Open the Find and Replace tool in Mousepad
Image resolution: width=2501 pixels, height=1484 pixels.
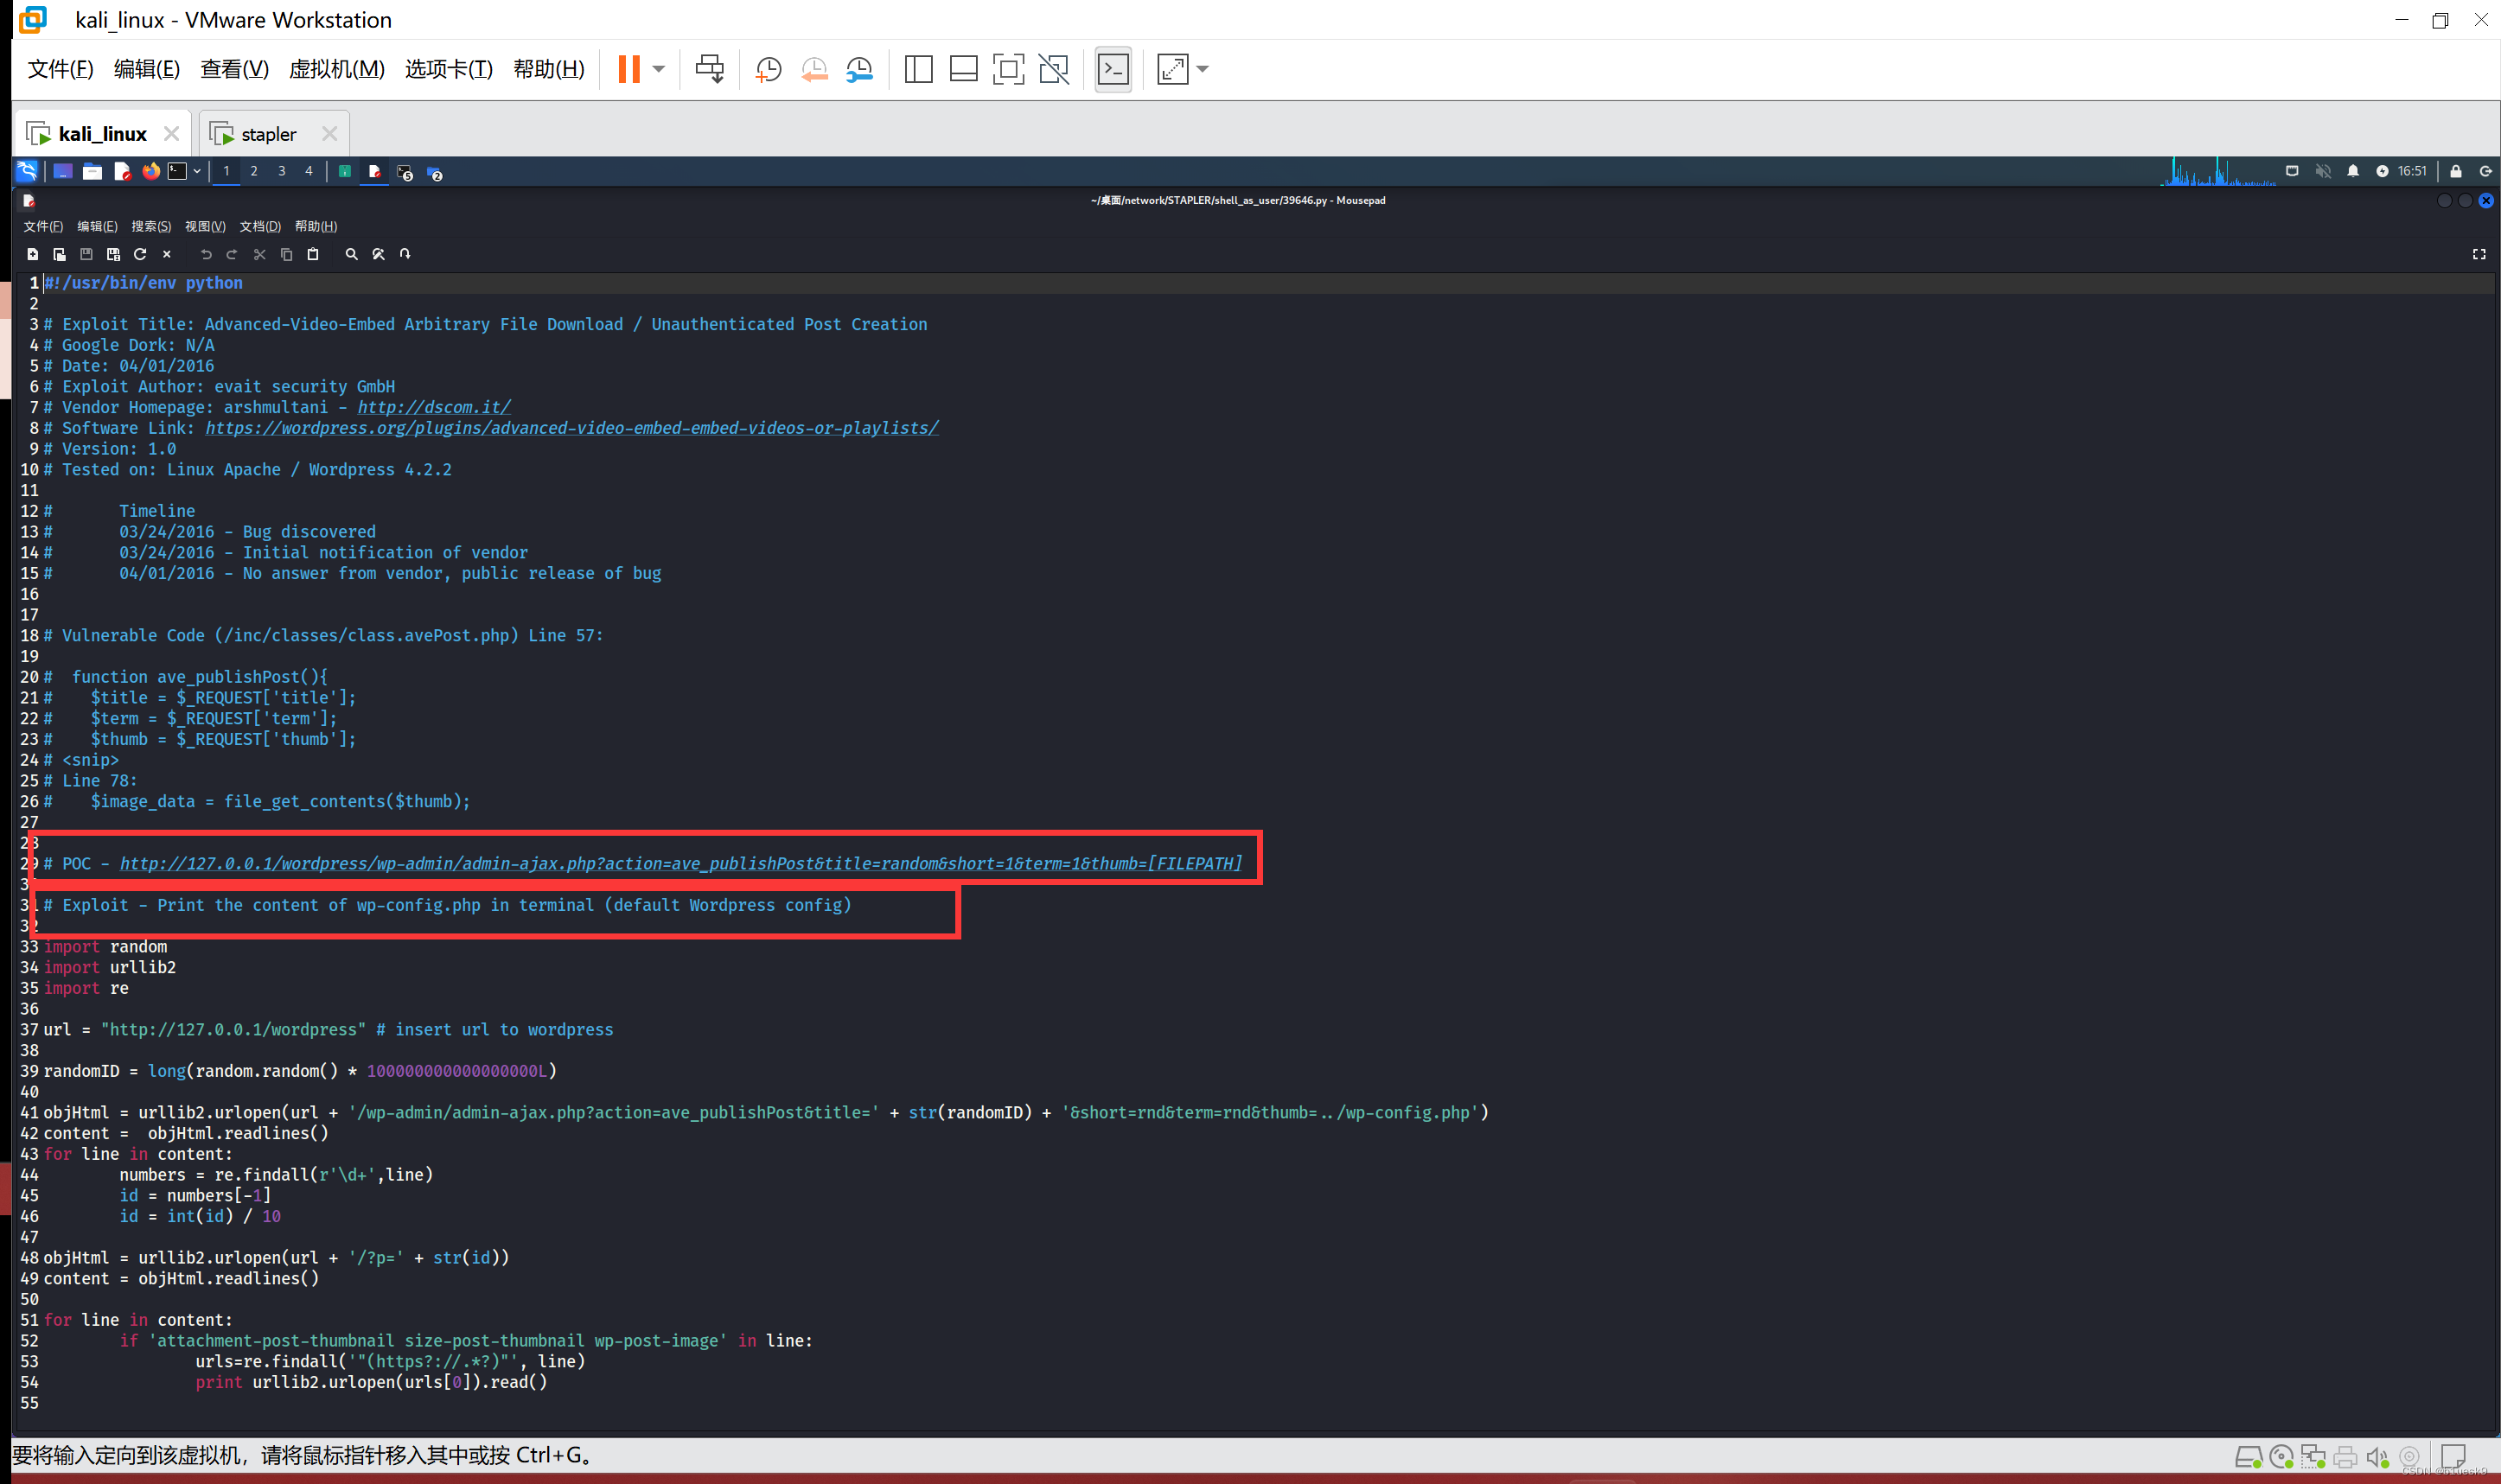tap(379, 254)
